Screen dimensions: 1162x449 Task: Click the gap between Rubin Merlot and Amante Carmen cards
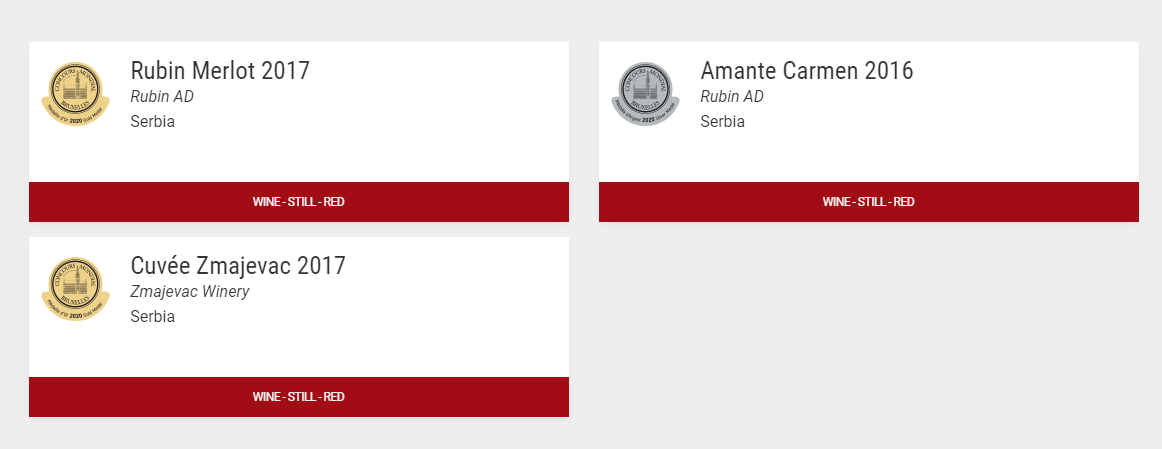tap(584, 132)
